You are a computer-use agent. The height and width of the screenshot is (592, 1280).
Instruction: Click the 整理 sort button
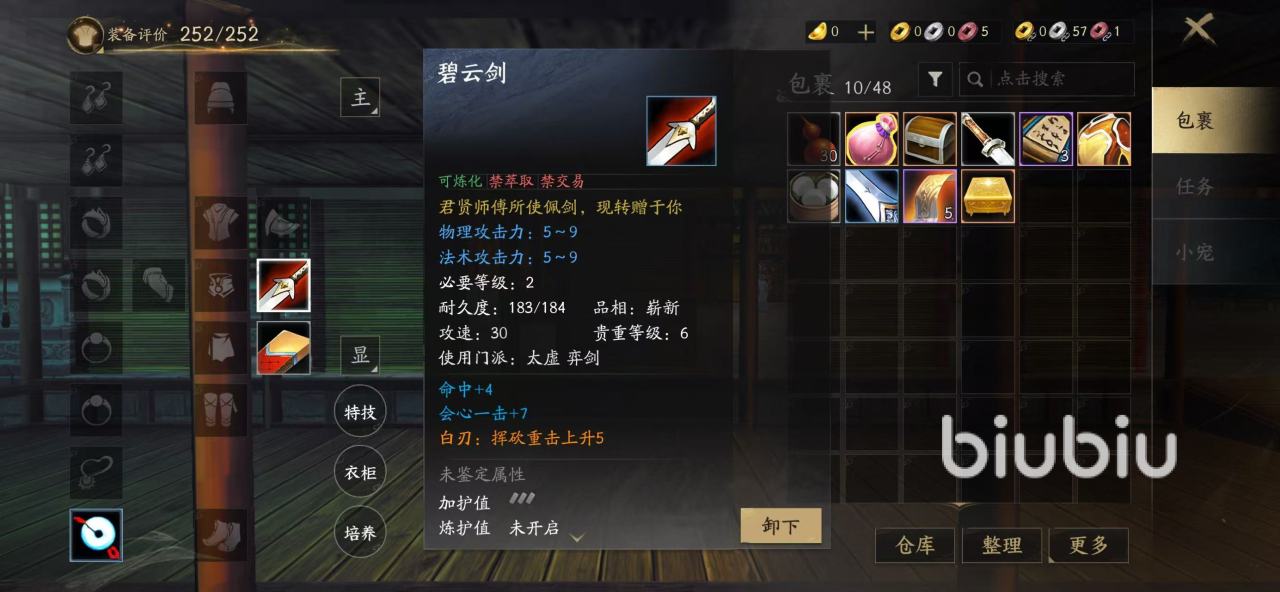(1002, 545)
